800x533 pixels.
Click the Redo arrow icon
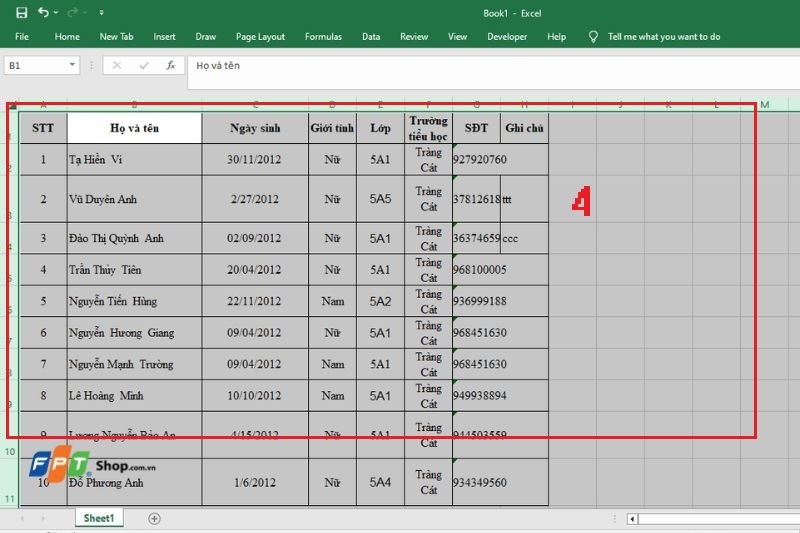click(x=72, y=12)
